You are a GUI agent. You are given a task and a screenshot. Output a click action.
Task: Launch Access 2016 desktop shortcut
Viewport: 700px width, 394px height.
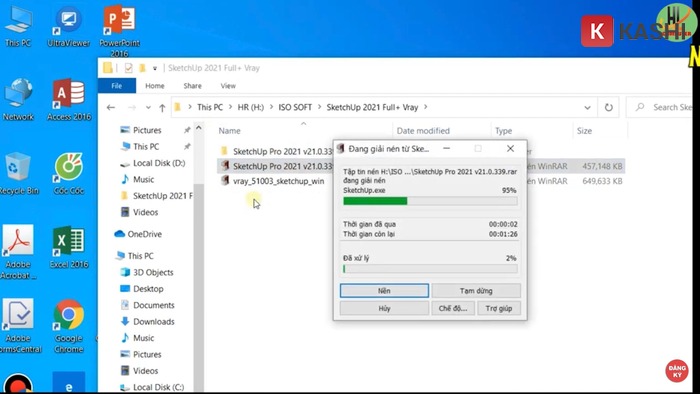(69, 100)
